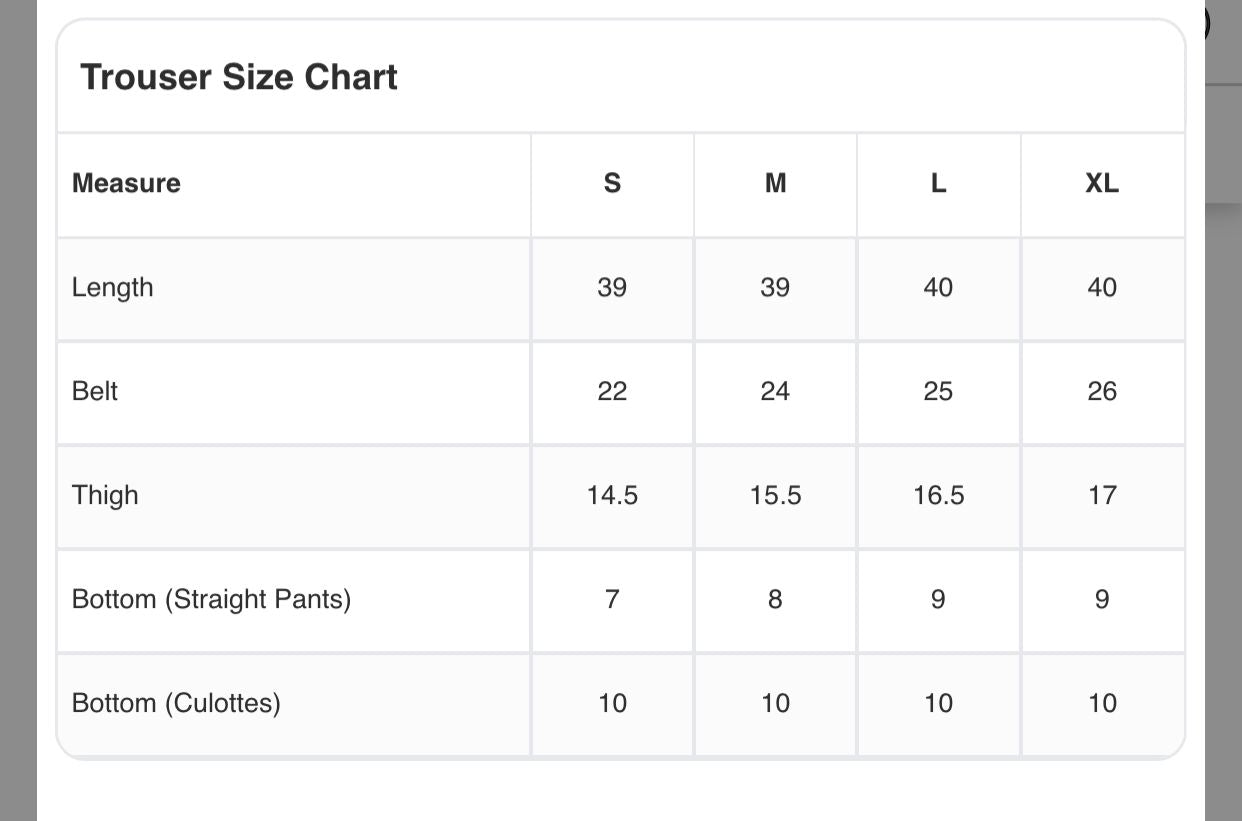Click the Thigh value 16.5 cell

tap(938, 495)
